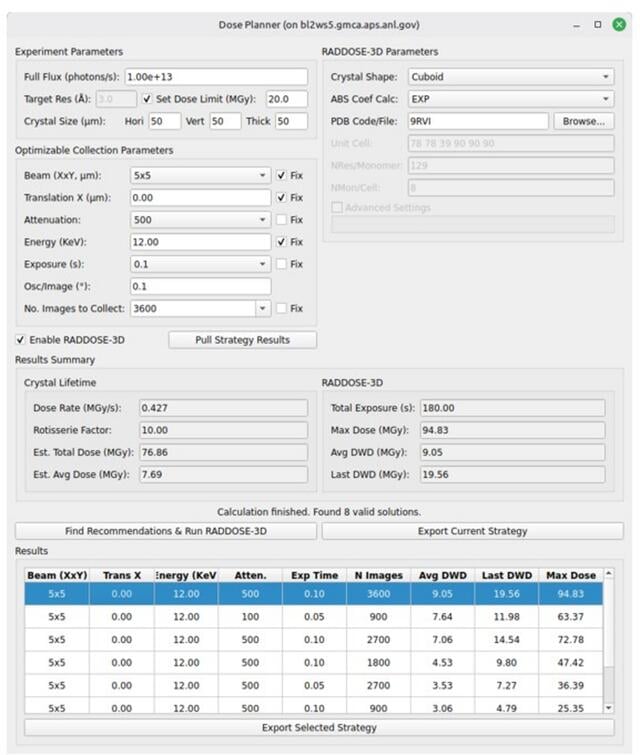This screenshot has width=640, height=755.
Task: Click the Vert crystal size field
Action: (225, 121)
